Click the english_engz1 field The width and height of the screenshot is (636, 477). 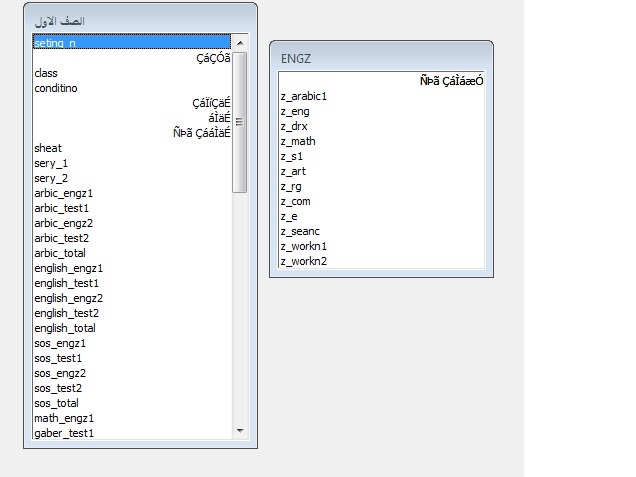click(68, 268)
